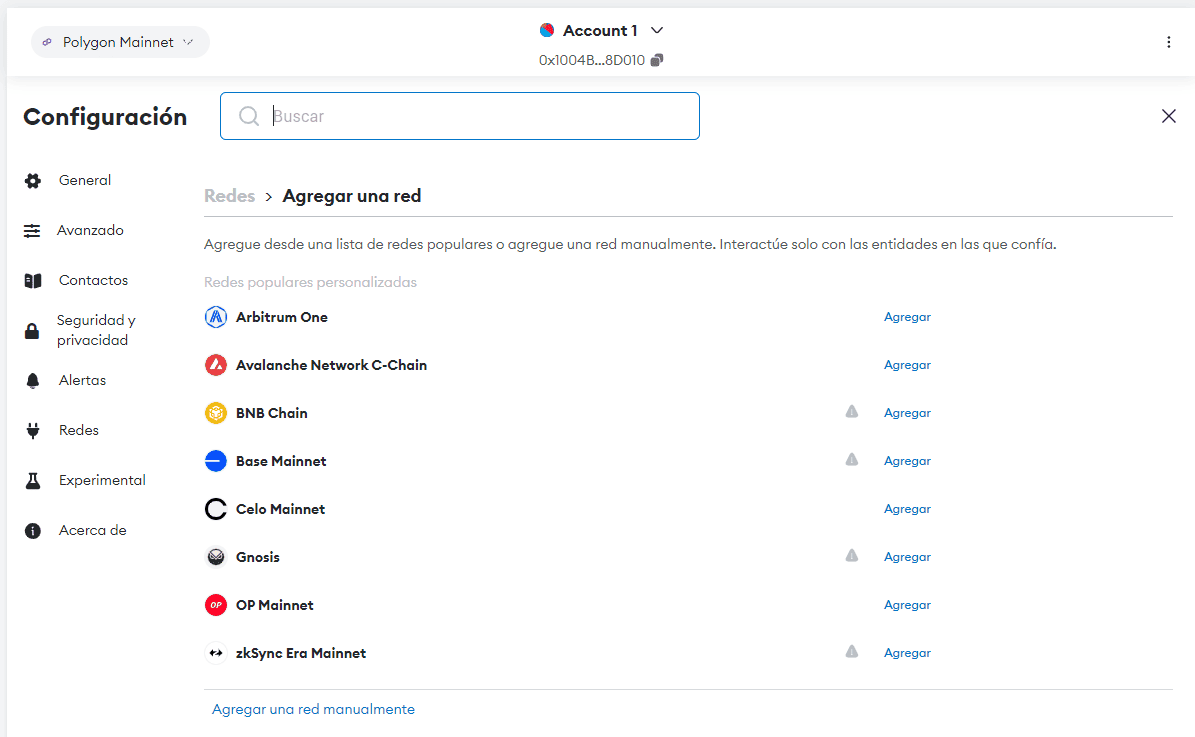Image resolution: width=1195 pixels, height=737 pixels.
Task: Click the zkSync Era Mainnet name
Action: 301,653
